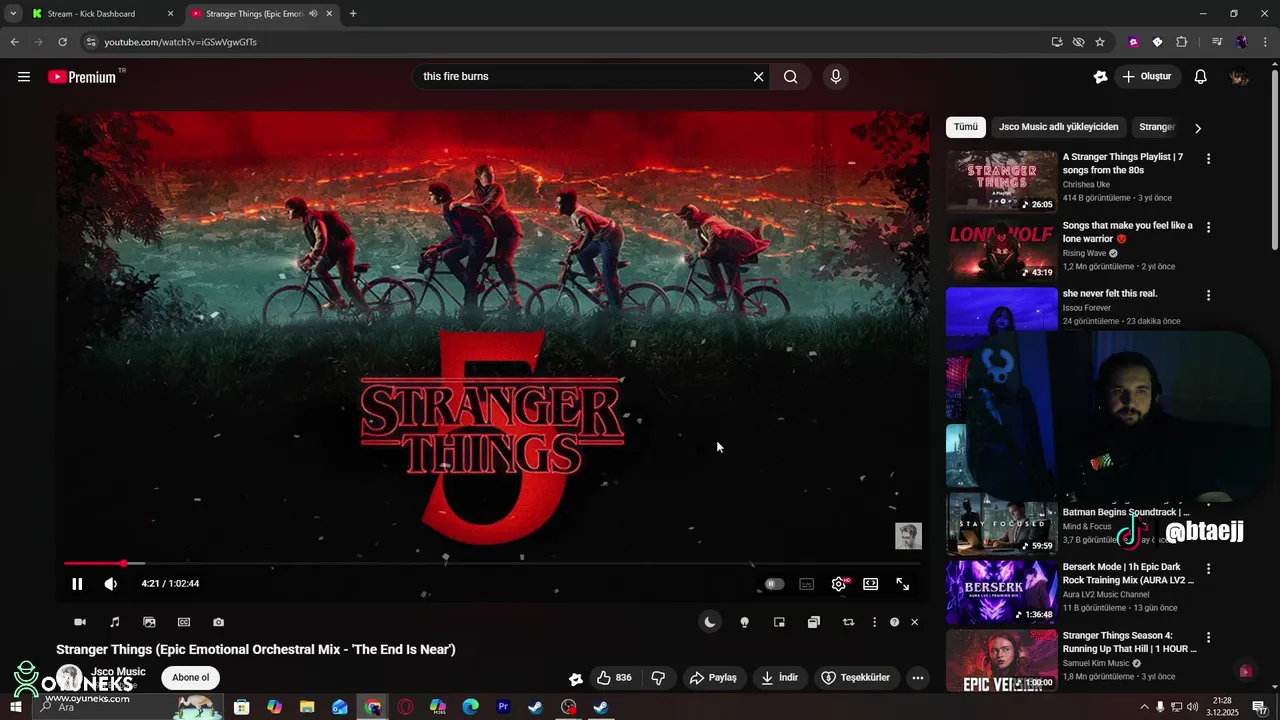Pause the playing video
Screen dimensions: 1280x720
(x=77, y=584)
